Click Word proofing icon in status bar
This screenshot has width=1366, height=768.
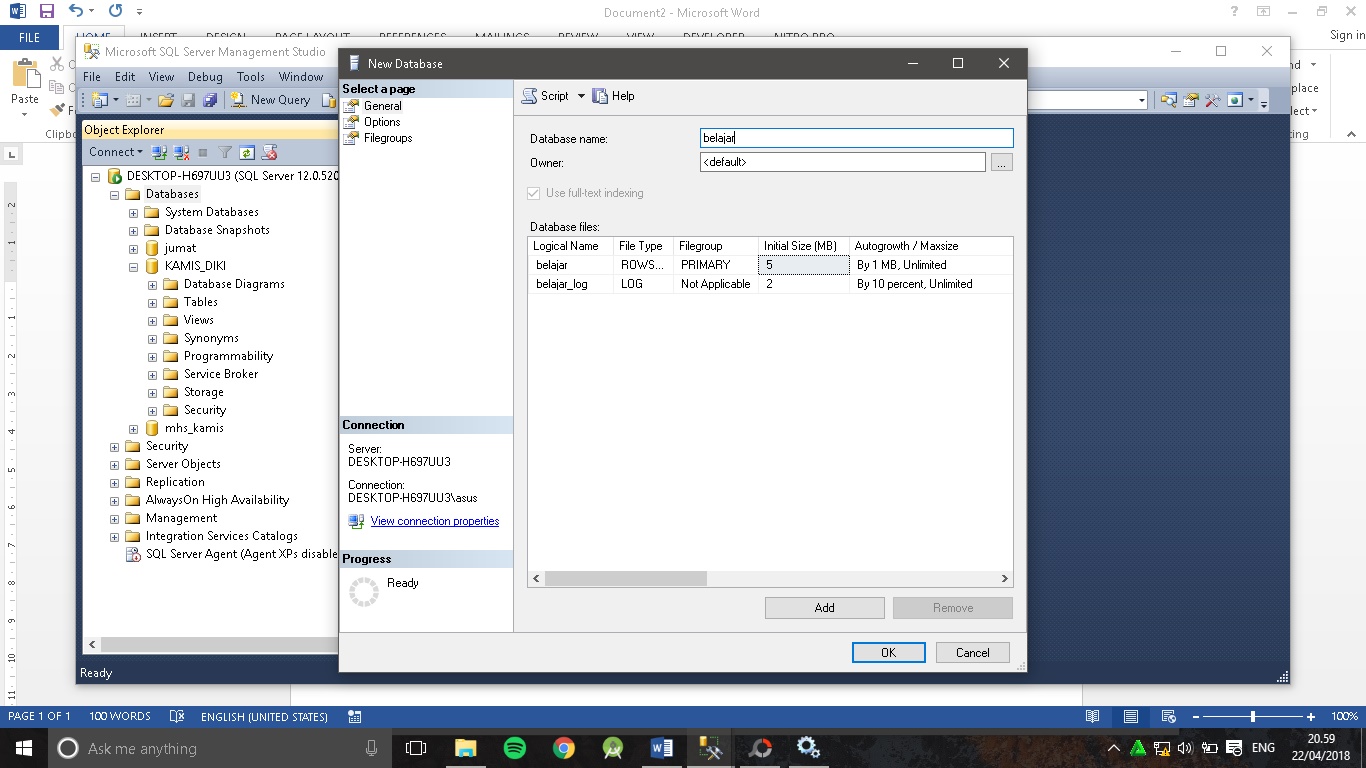pos(177,716)
